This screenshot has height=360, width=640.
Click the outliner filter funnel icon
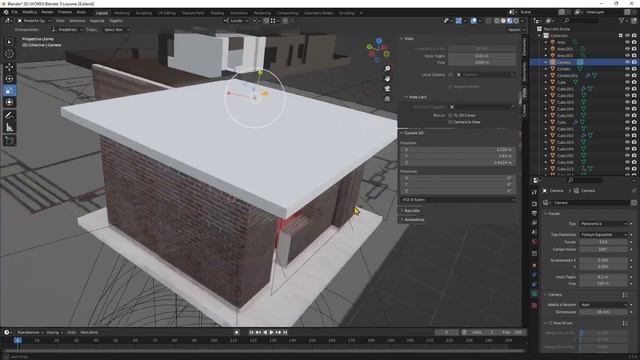tap(621, 20)
